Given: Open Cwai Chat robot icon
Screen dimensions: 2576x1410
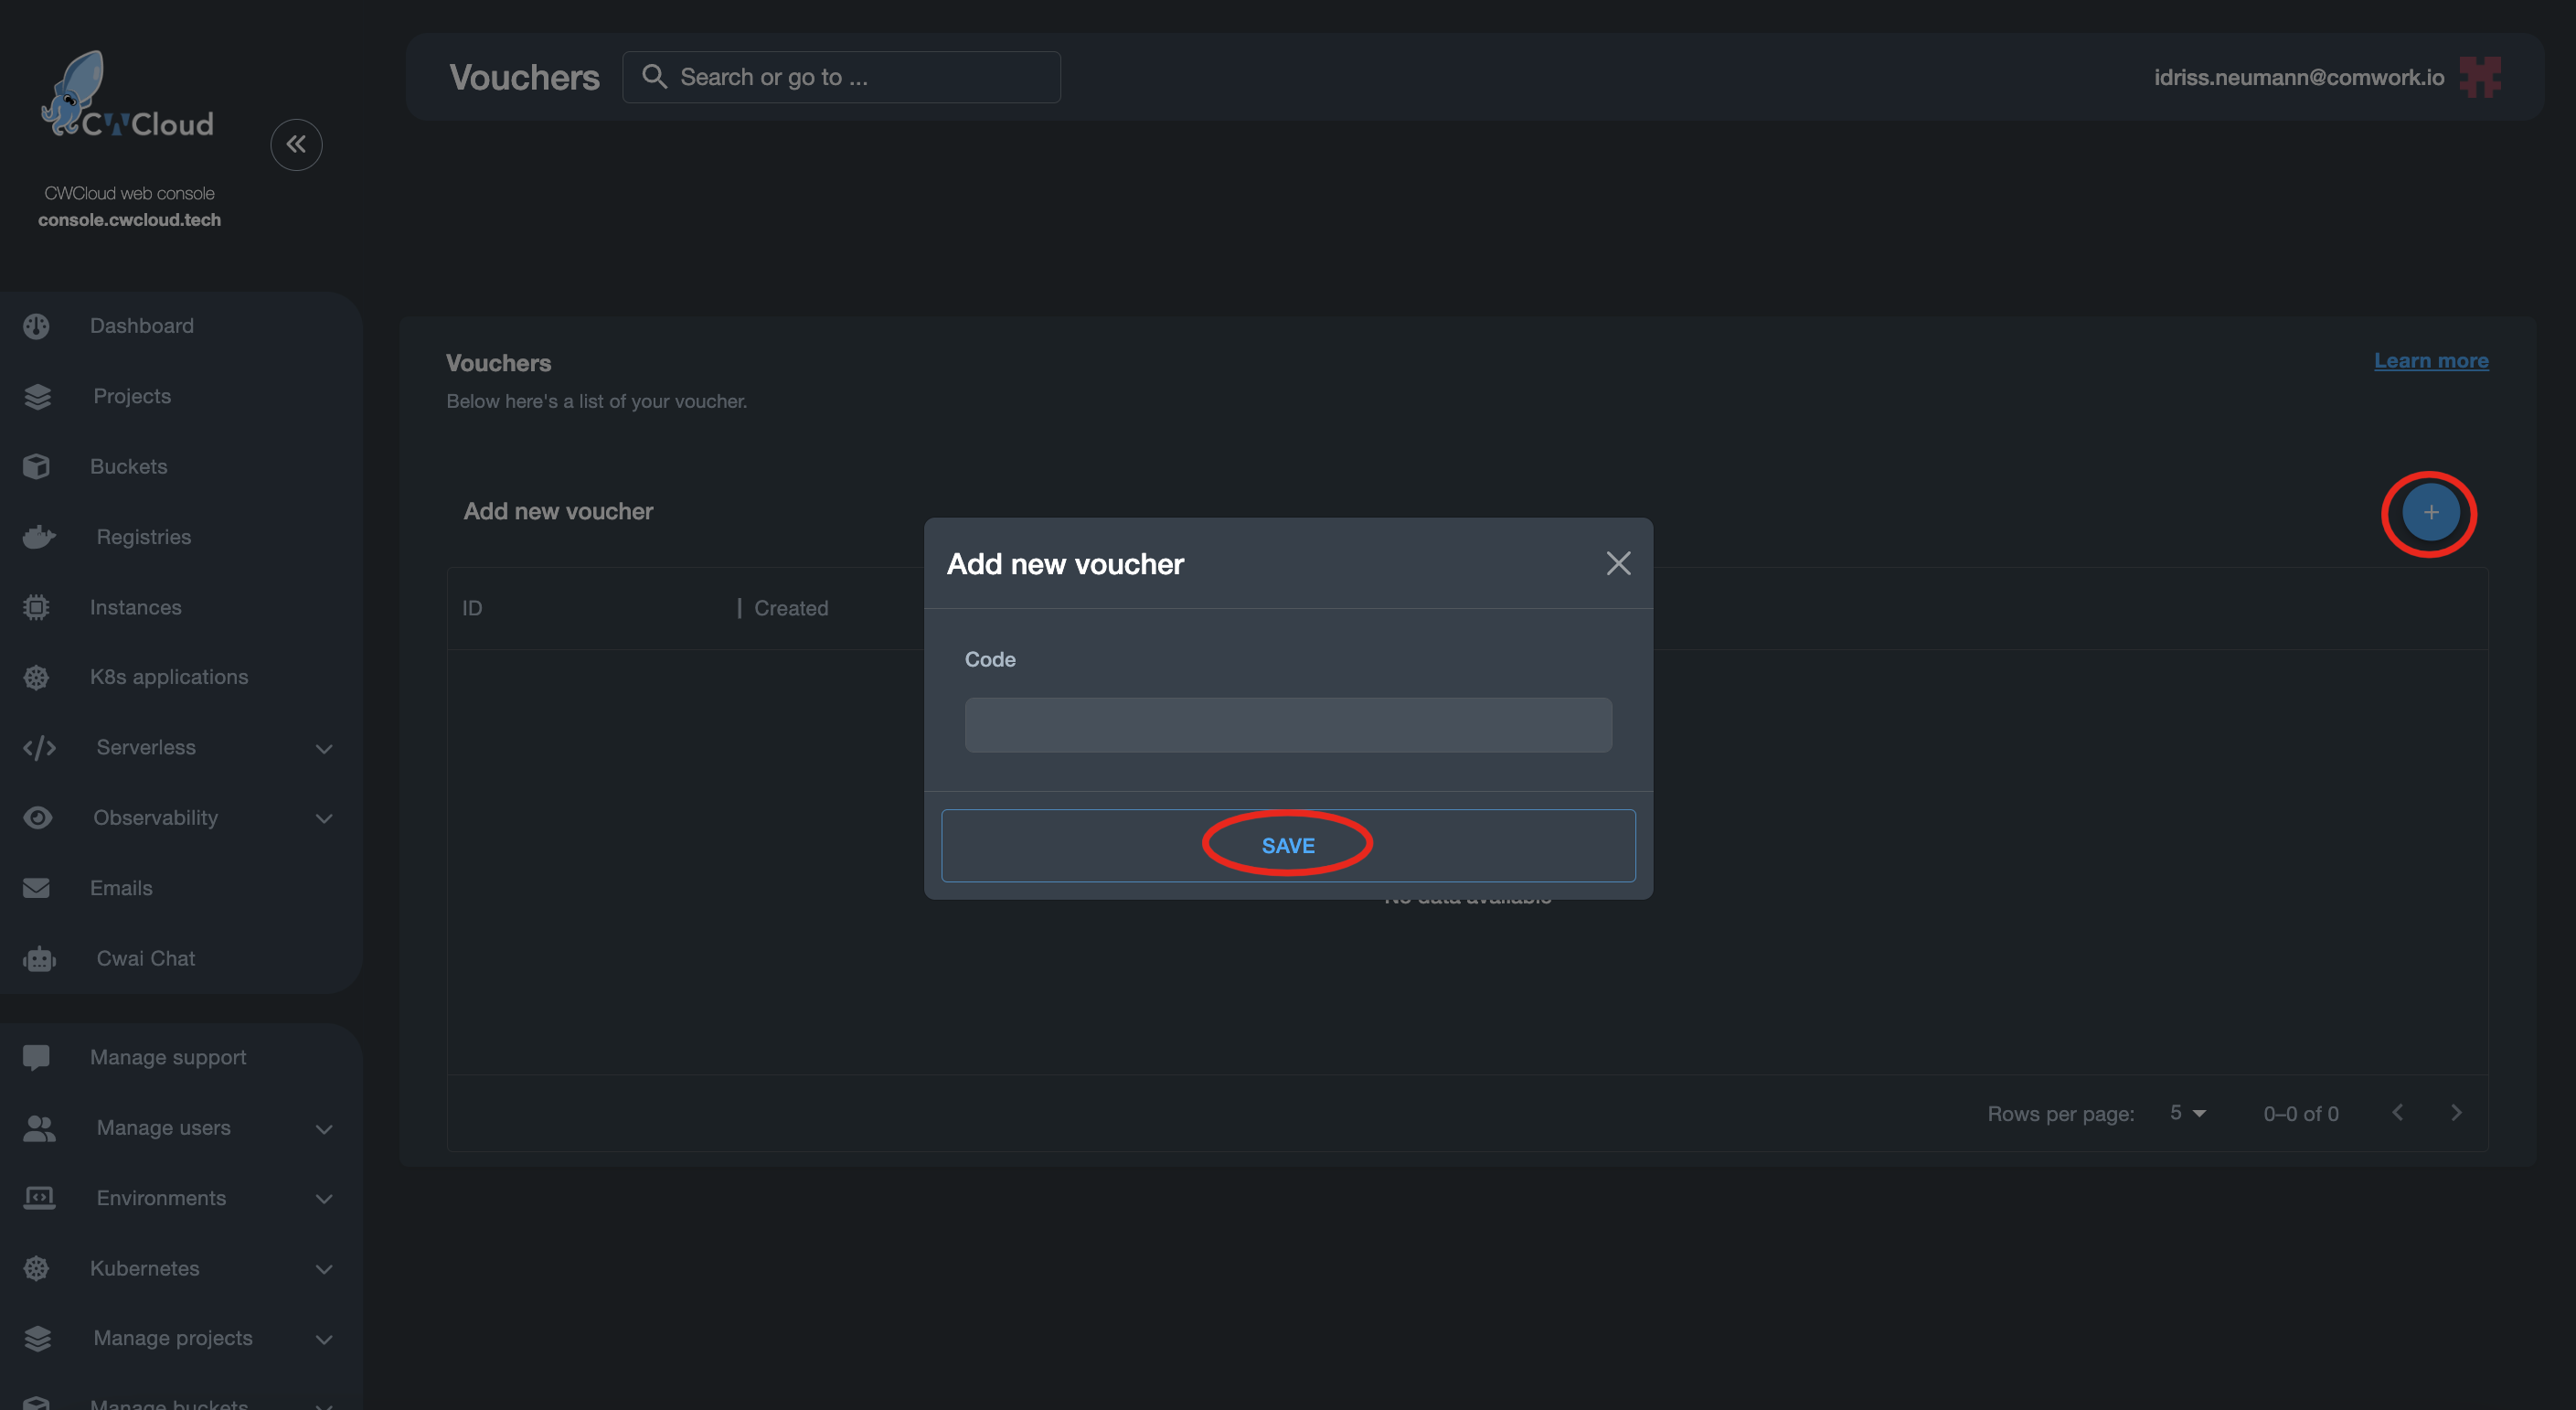Looking at the screenshot, I should point(39,959).
